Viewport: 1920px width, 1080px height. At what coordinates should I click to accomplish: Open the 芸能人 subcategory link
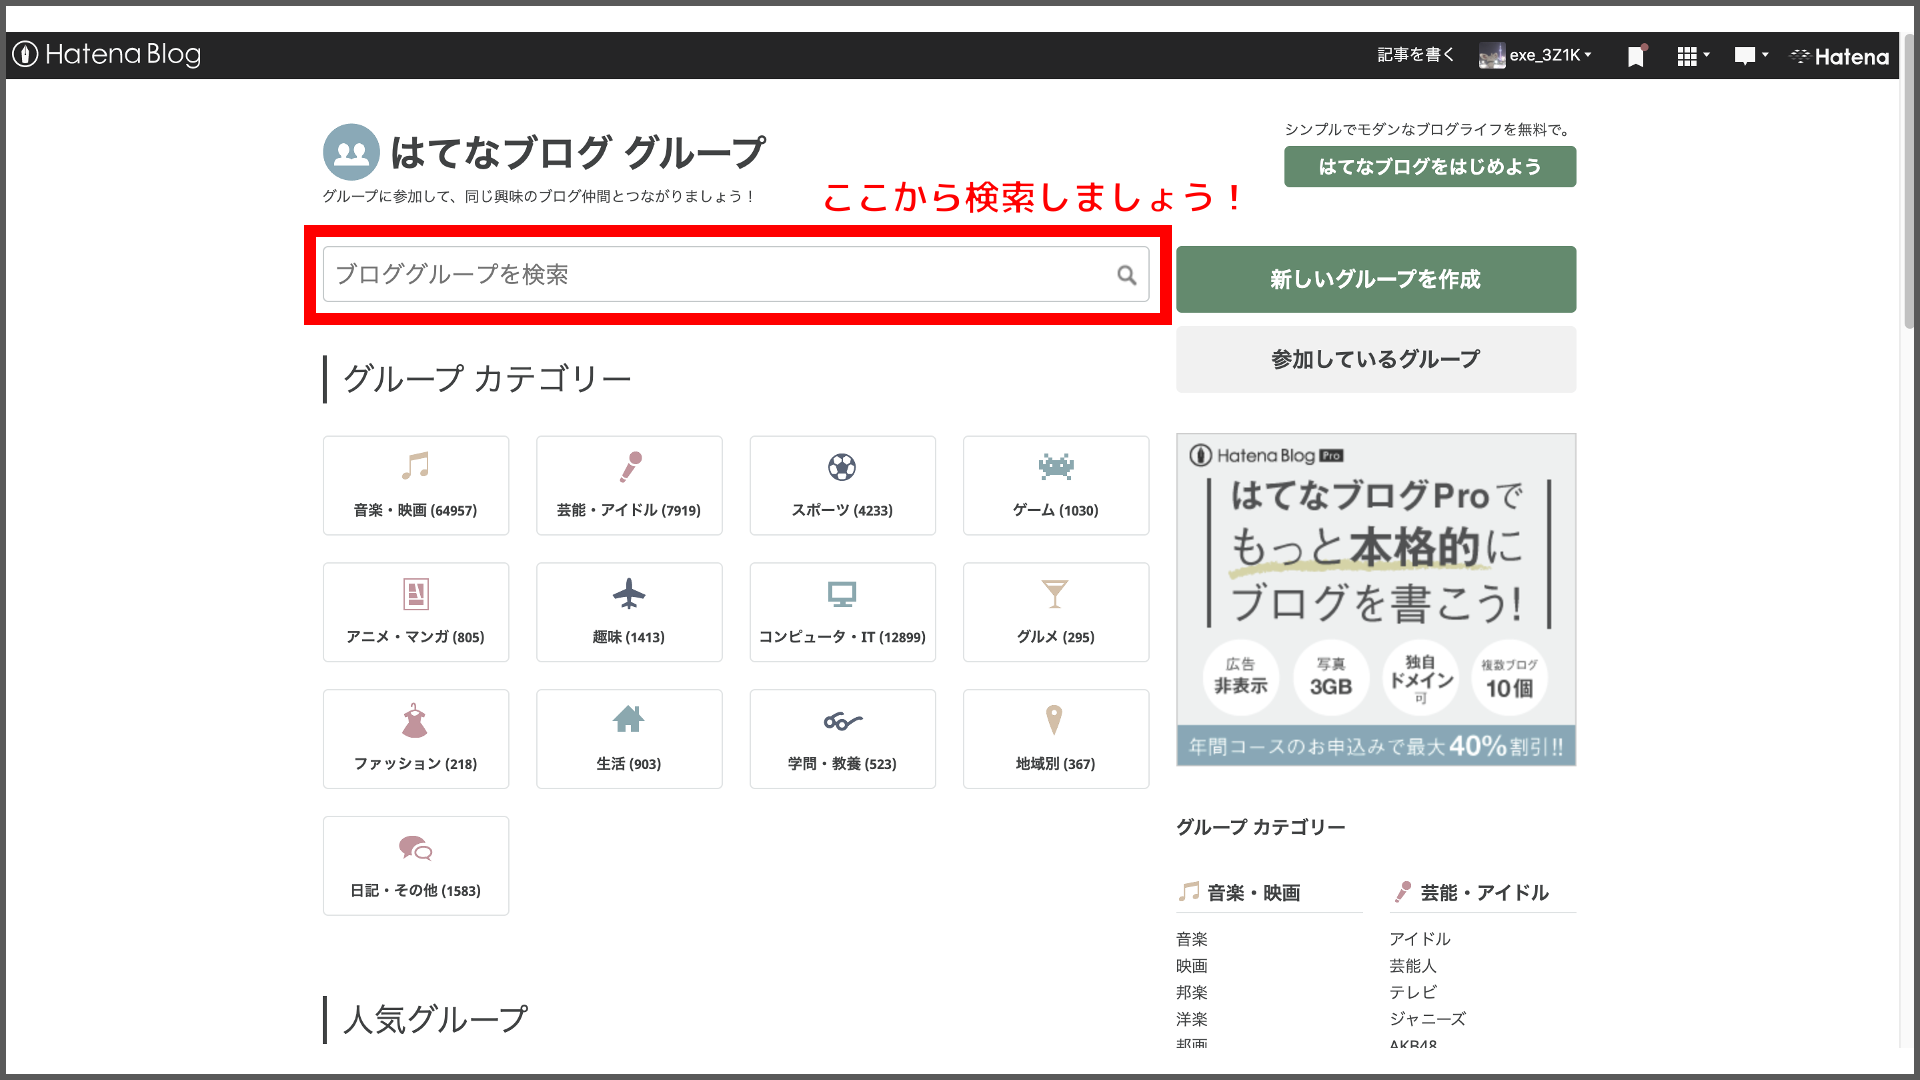(x=1413, y=966)
